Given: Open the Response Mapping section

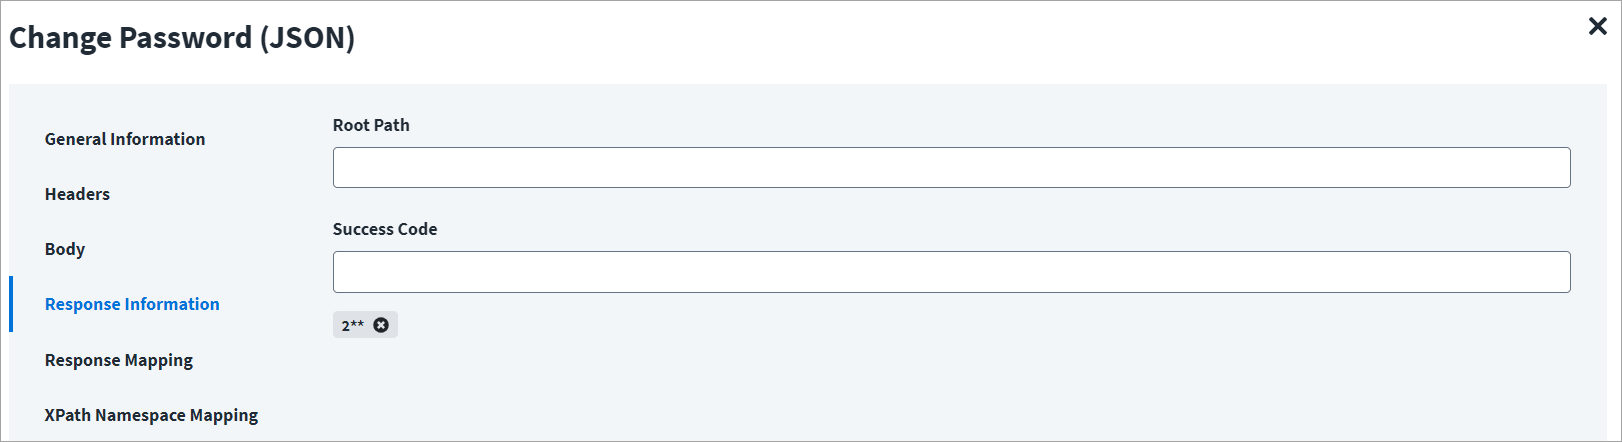Looking at the screenshot, I should pyautogui.click(x=119, y=360).
